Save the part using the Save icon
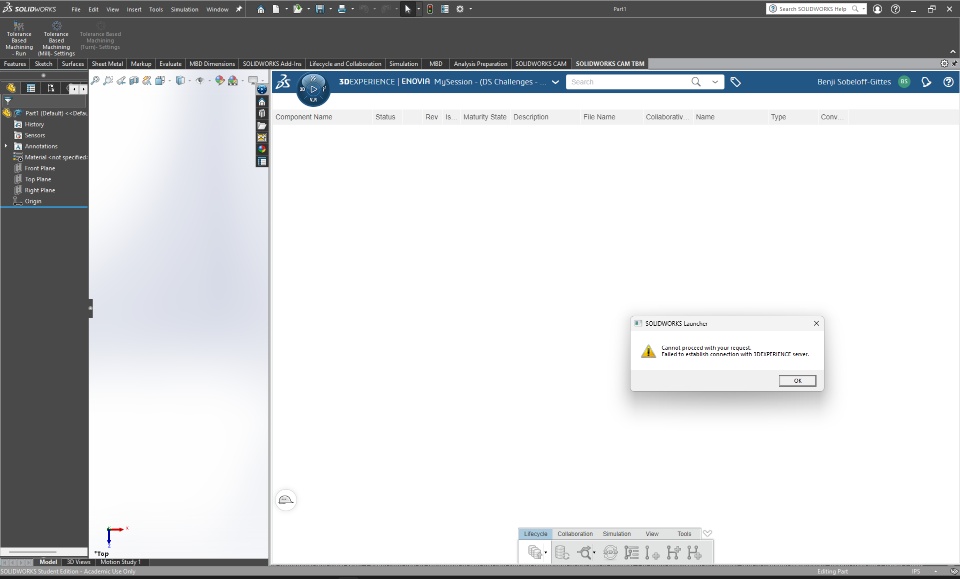Viewport: 960px width, 579px height. (x=320, y=9)
